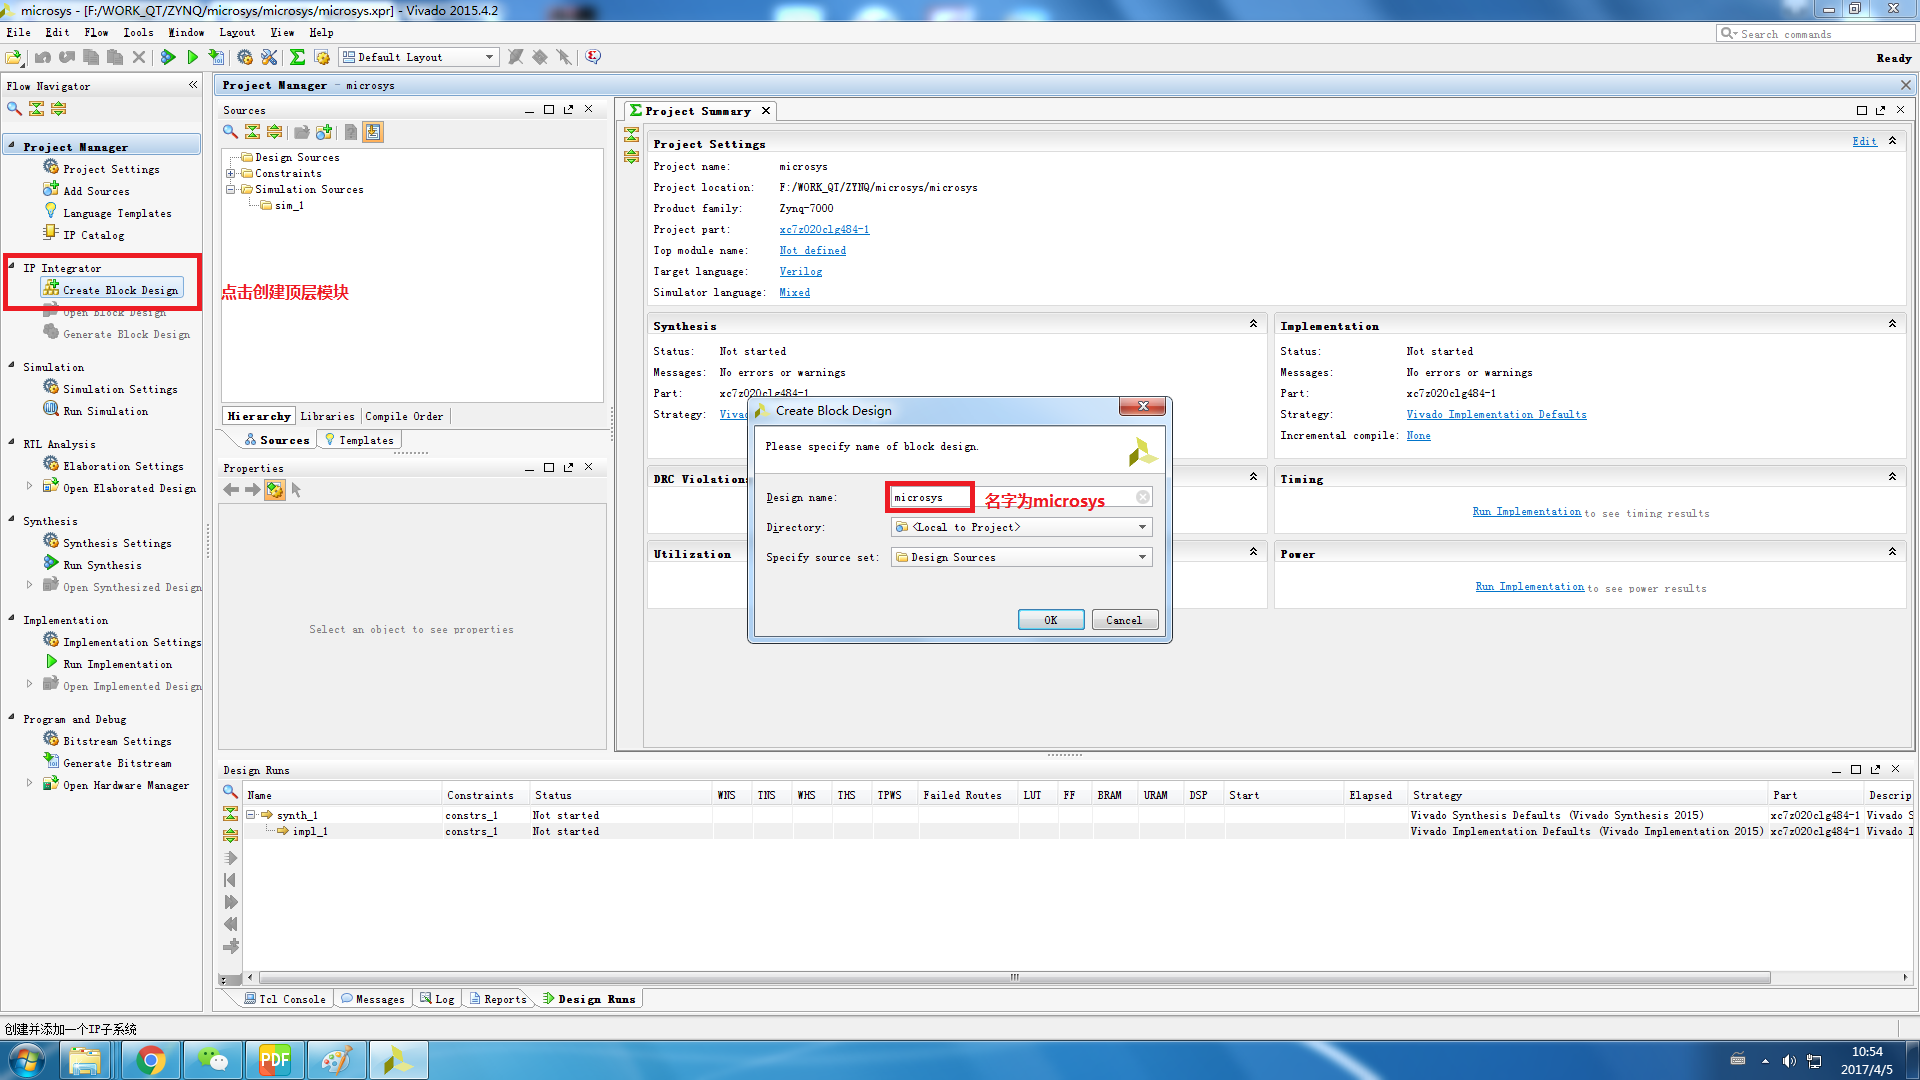This screenshot has height=1080, width=1920.
Task: Expand Constraints folder in Sources tree
Action: click(231, 173)
